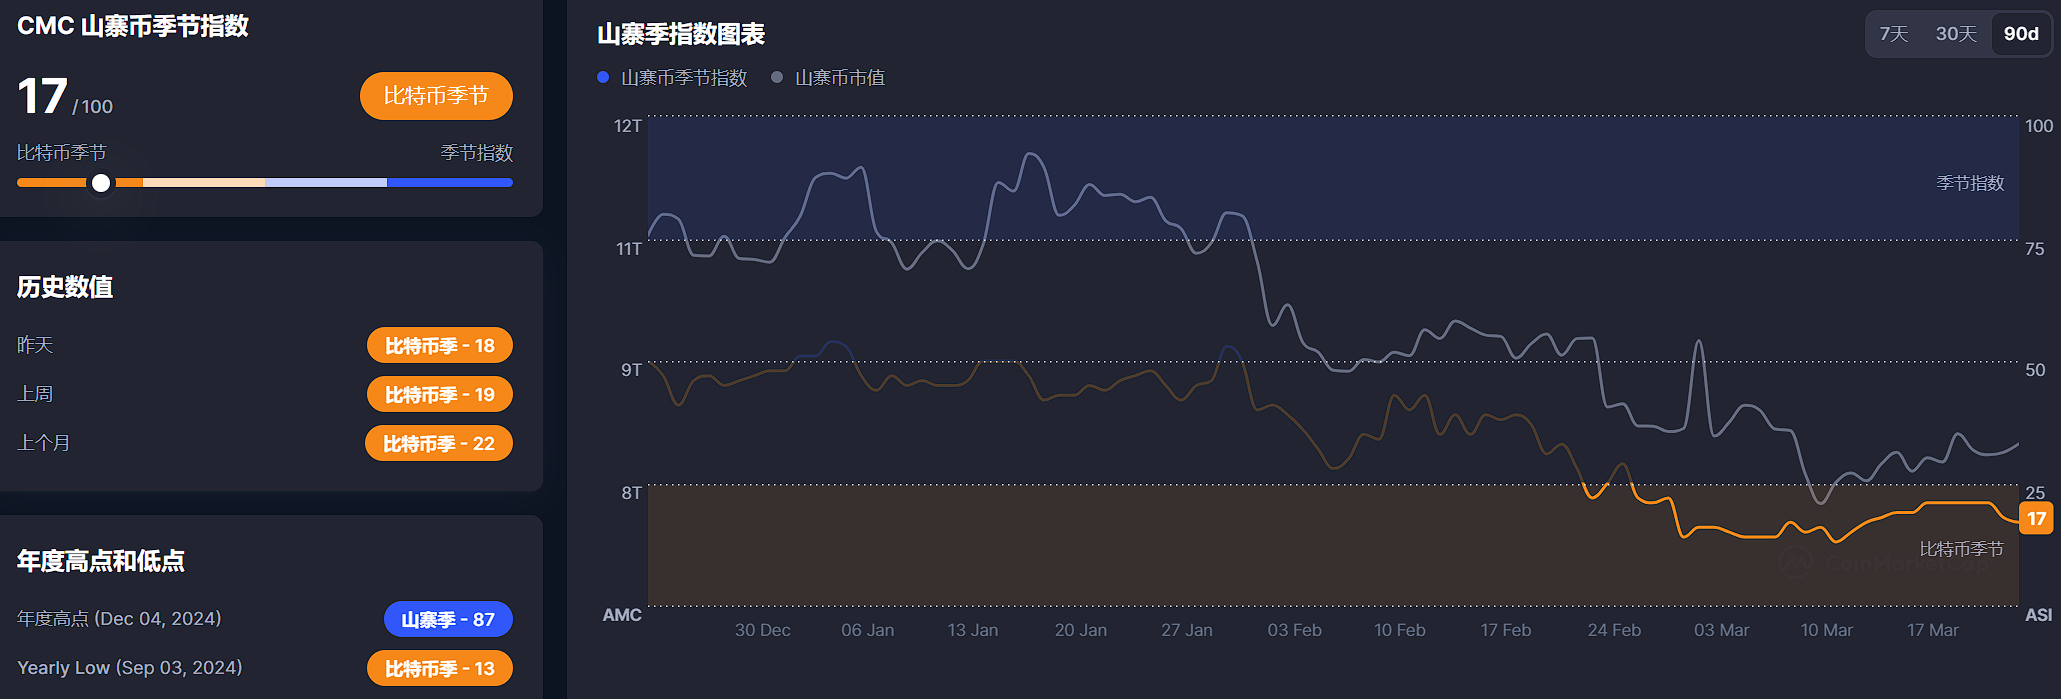
Task: Click the 上周 比特币季 - 19 badge
Action: (x=440, y=395)
